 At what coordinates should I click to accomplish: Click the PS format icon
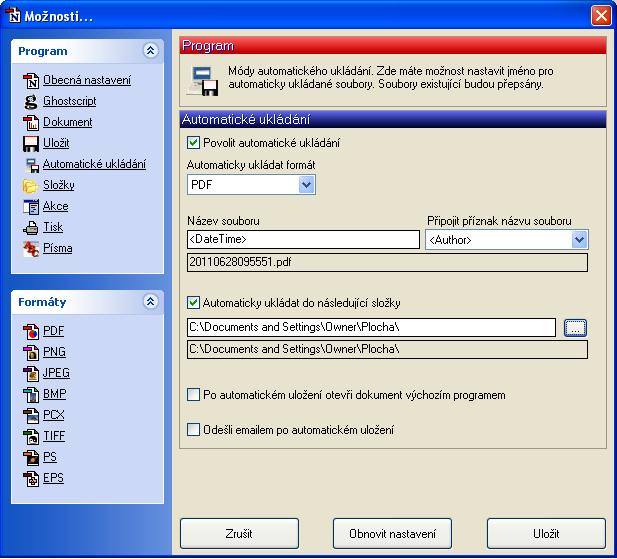point(31,458)
